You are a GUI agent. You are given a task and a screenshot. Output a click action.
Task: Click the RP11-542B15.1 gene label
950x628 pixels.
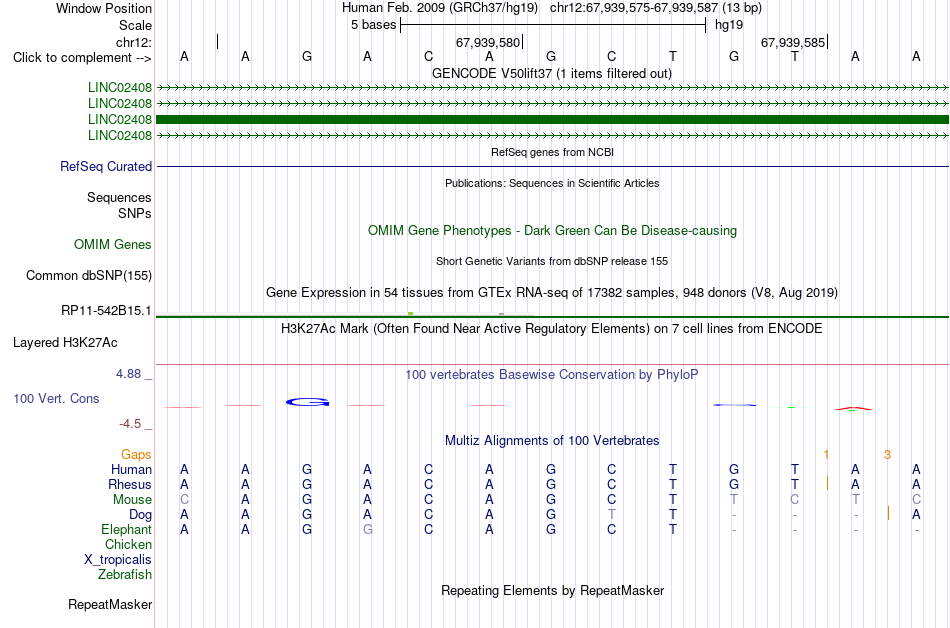(x=106, y=311)
